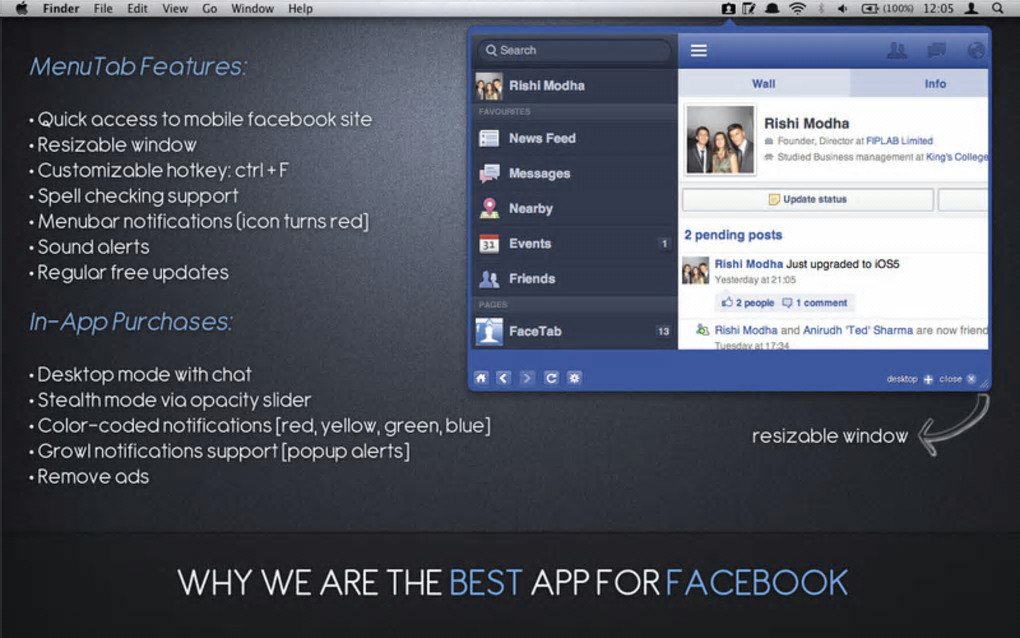1020x638 pixels.
Task: Open Spotlight search magnifier
Action: 998,8
